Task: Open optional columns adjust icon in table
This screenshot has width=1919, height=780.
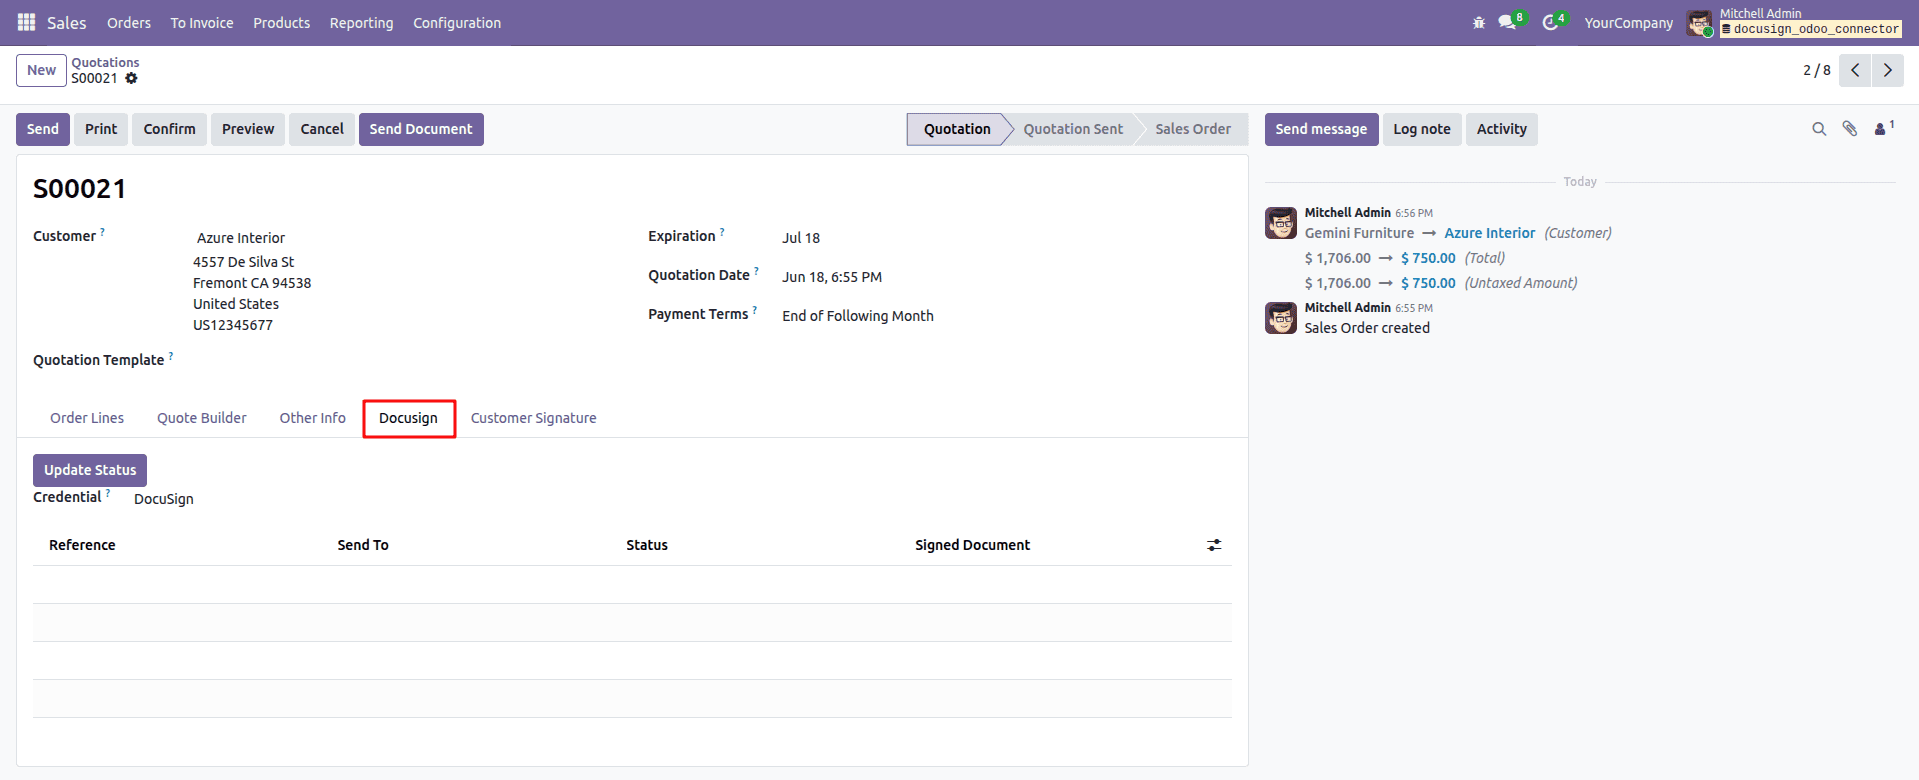Action: point(1214,545)
